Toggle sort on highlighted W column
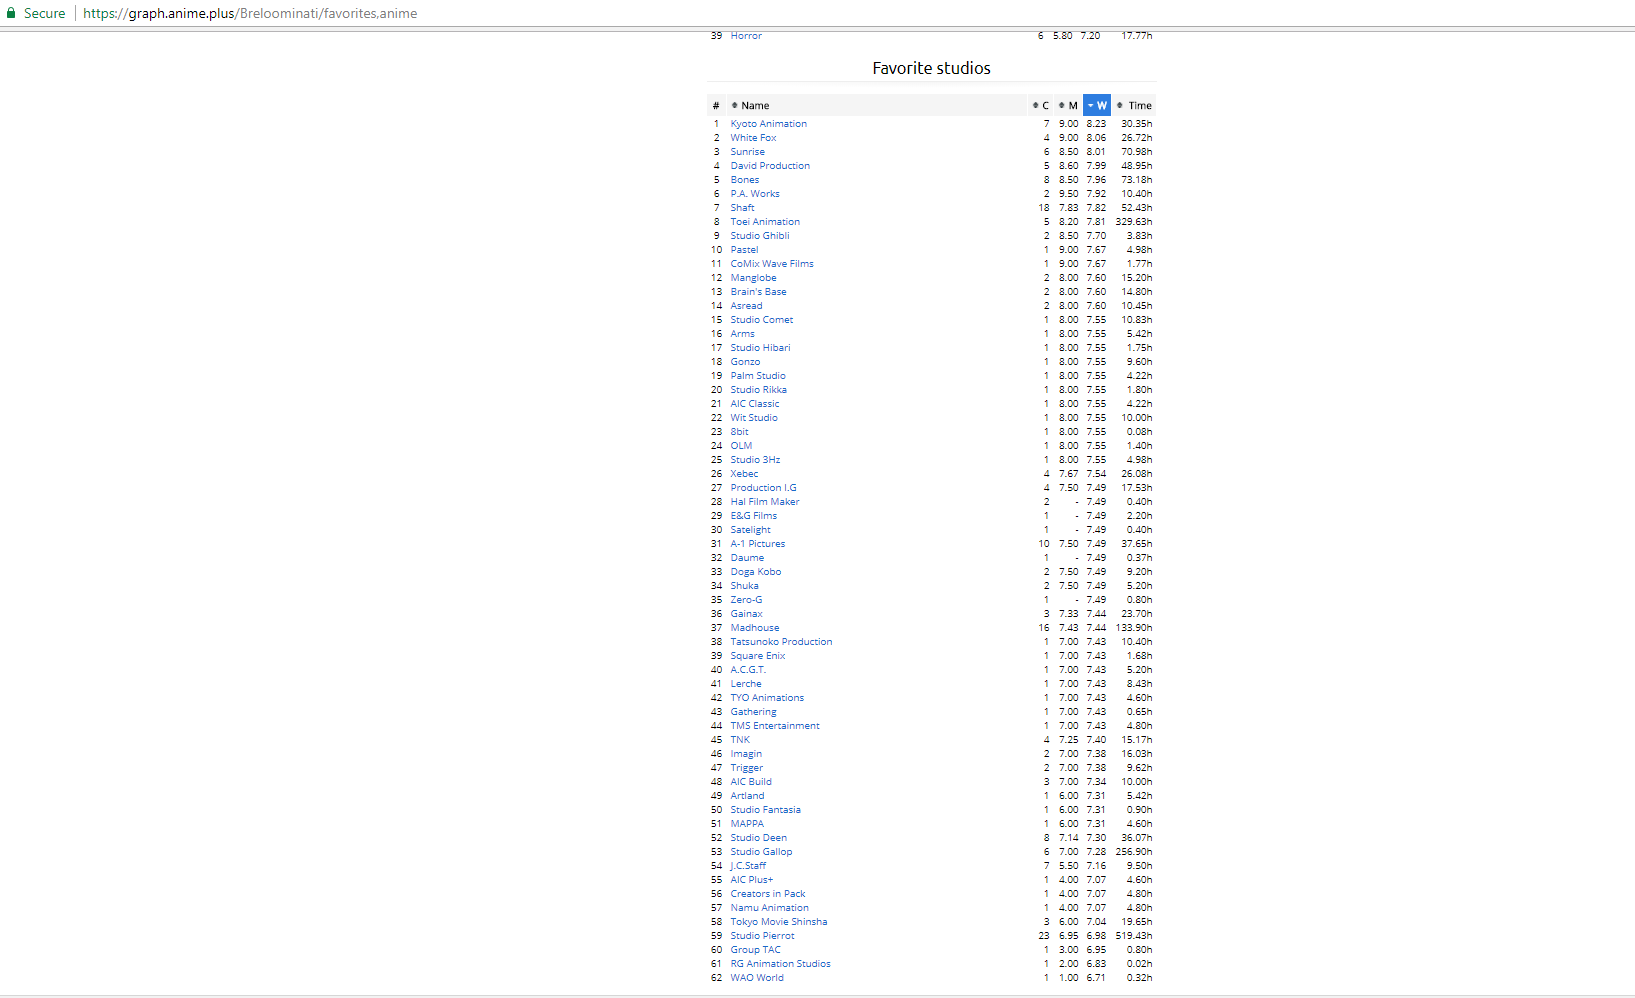Viewport: 1635px width, 998px height. click(x=1097, y=105)
